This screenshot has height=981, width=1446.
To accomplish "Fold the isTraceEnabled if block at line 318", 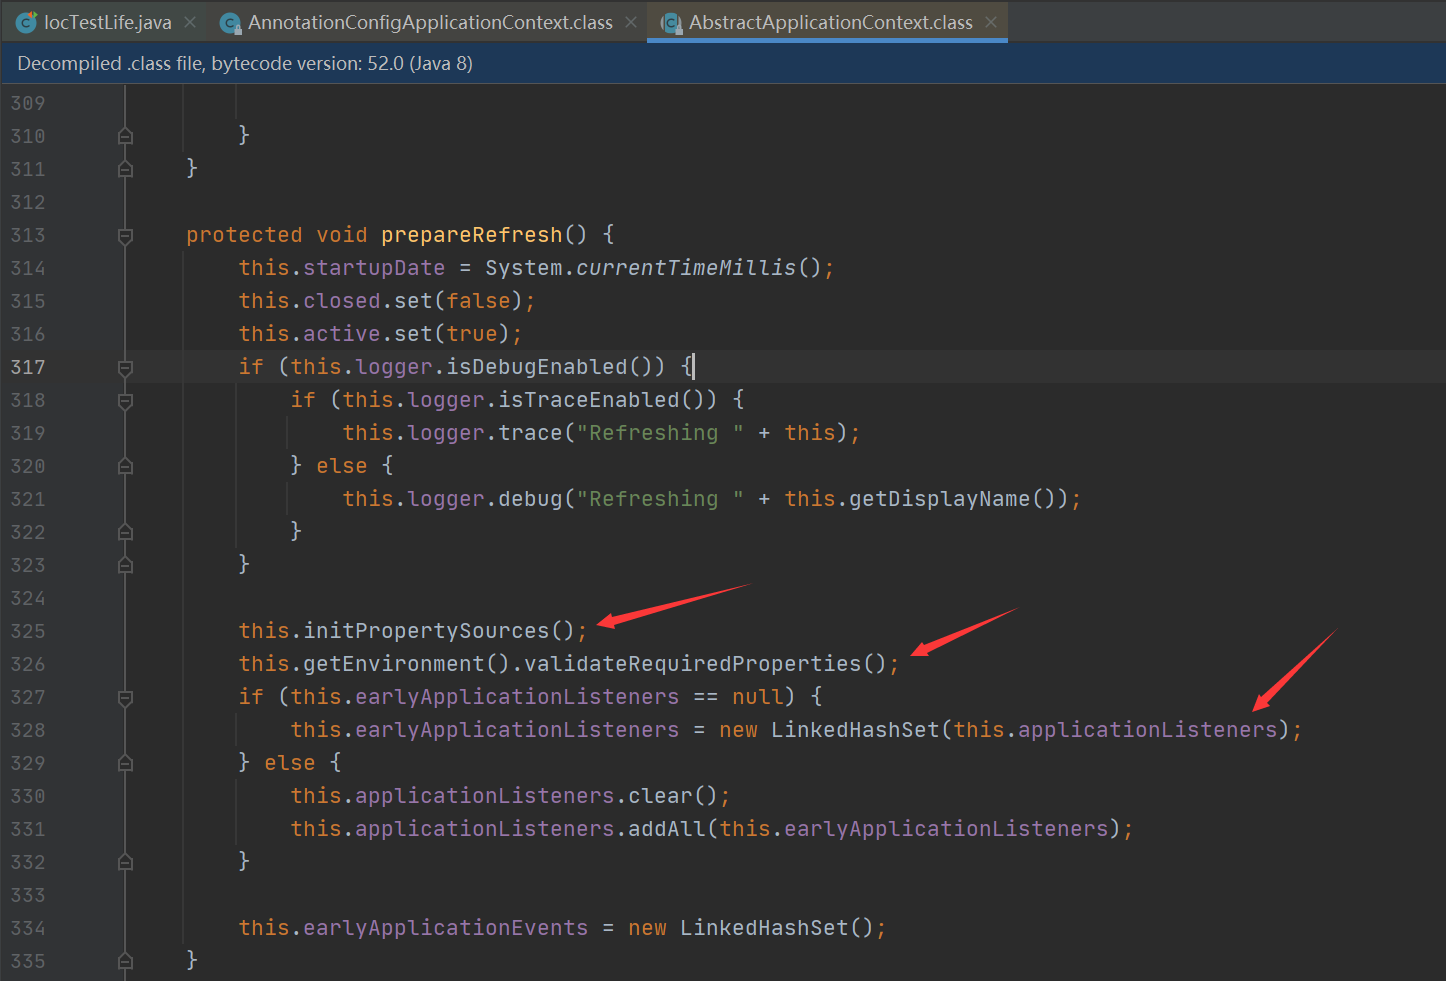I will click(x=125, y=401).
